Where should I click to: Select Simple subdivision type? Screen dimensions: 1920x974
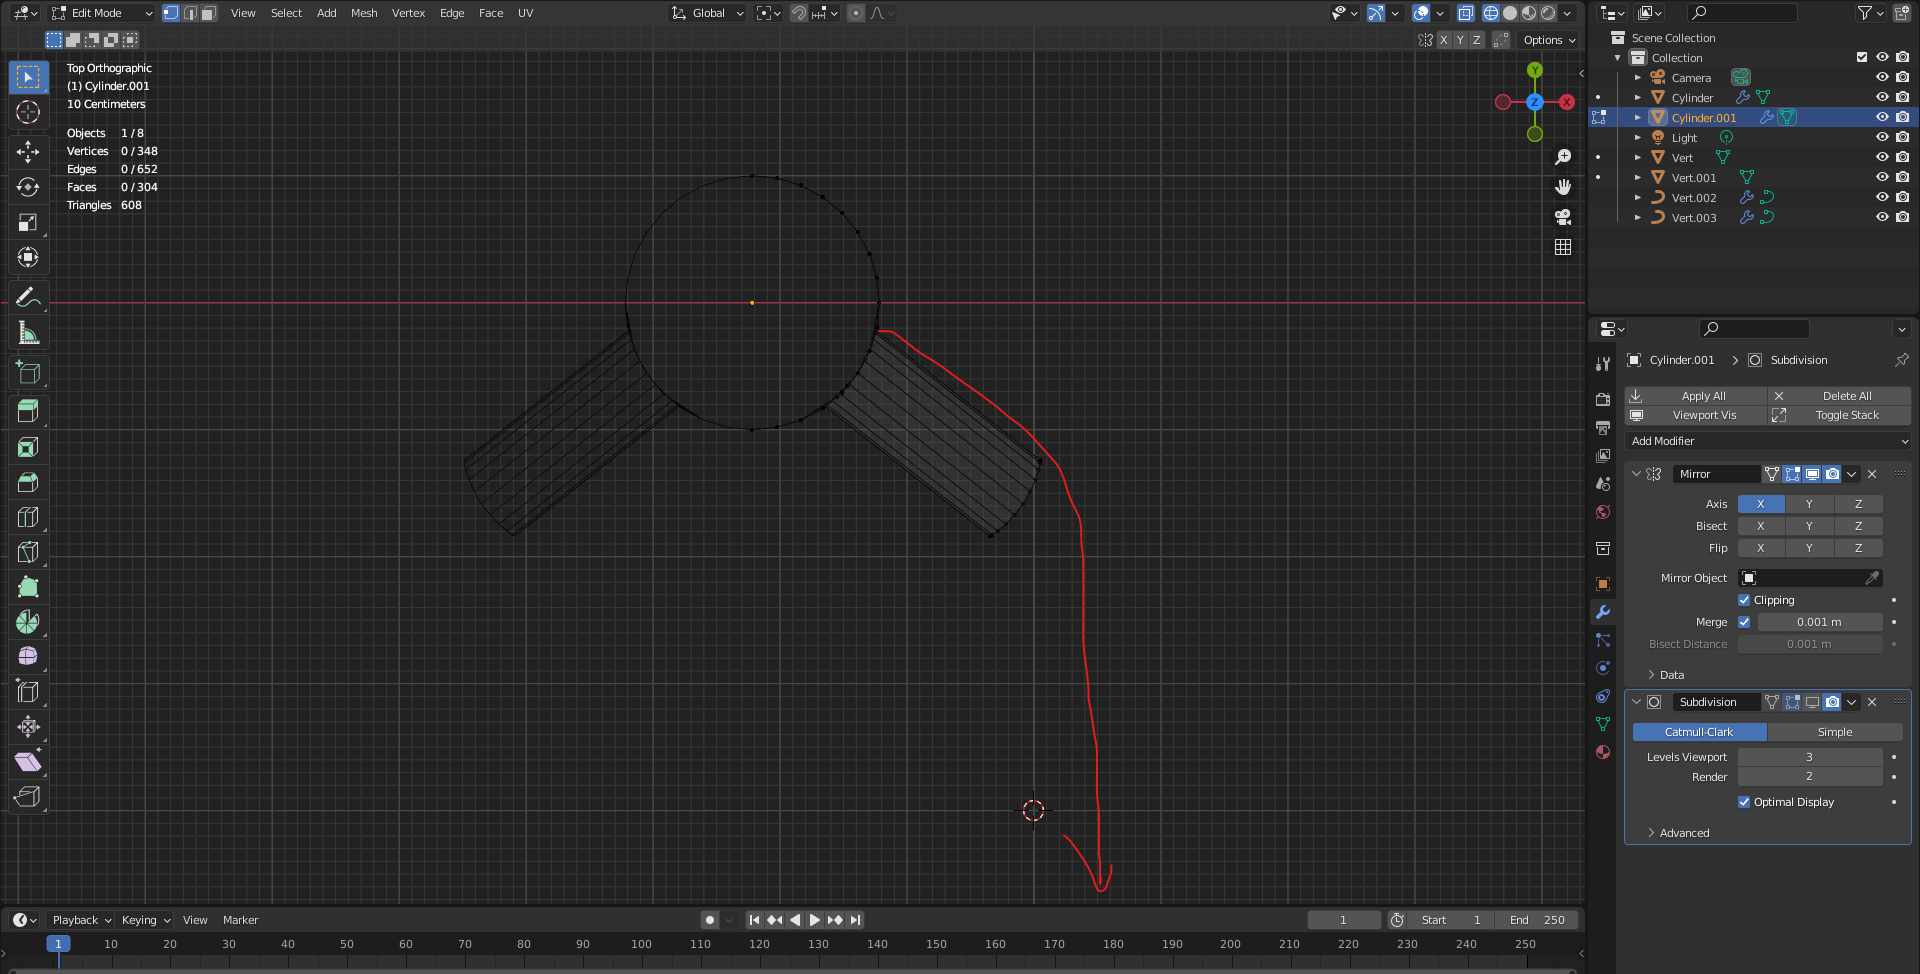tap(1834, 732)
